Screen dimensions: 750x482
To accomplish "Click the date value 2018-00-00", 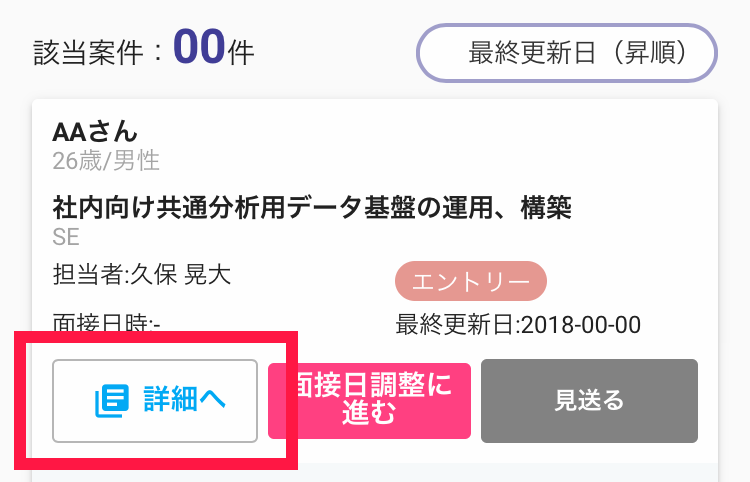I will 581,325.
